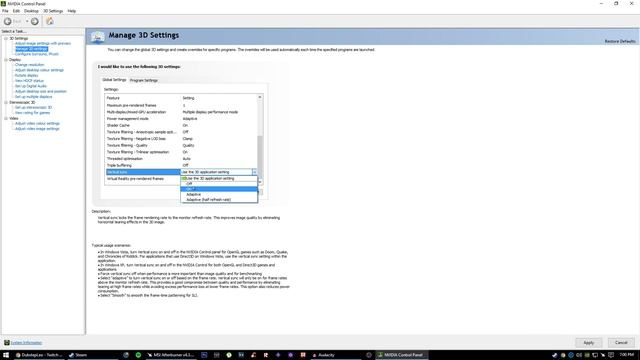The height and width of the screenshot is (360, 640).
Task: Open the Help menu
Action: pyautogui.click(x=71, y=11)
